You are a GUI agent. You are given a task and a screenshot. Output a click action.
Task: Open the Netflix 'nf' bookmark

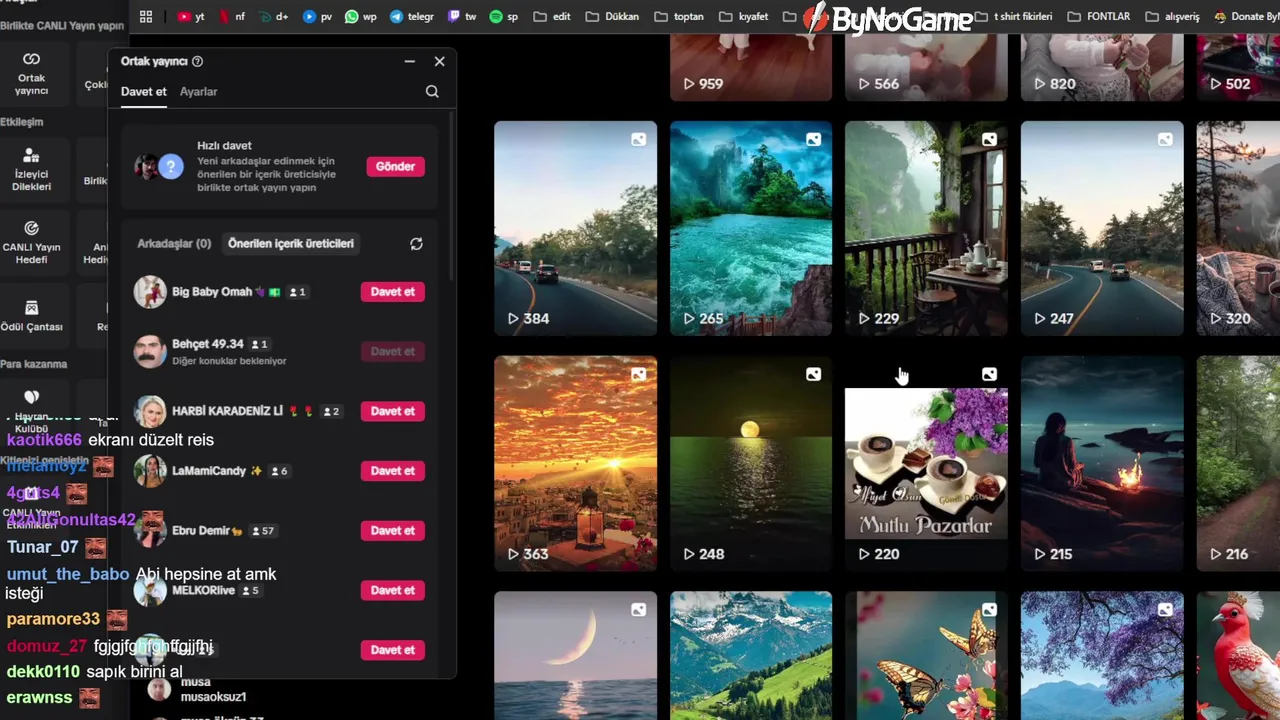[232, 16]
